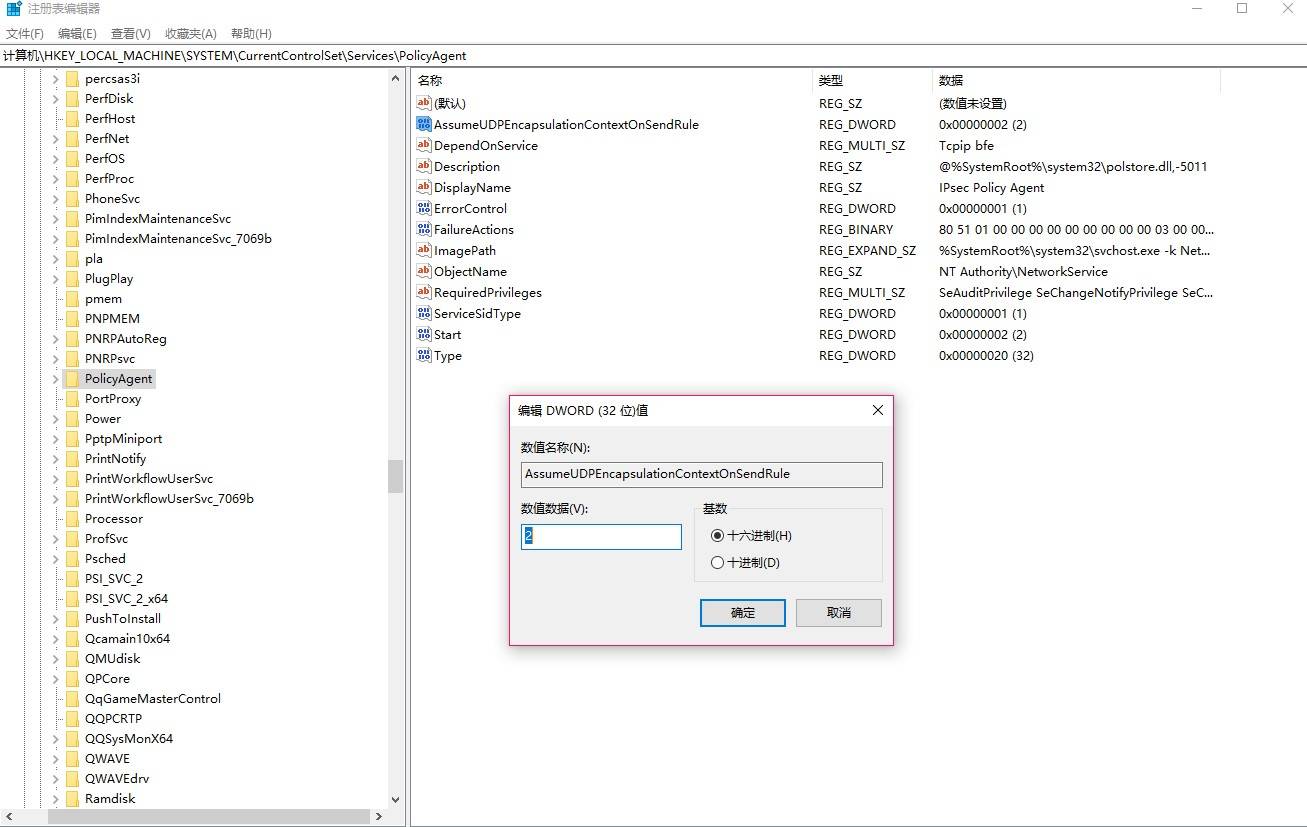Click the 确定 button in the dialog

click(x=742, y=612)
